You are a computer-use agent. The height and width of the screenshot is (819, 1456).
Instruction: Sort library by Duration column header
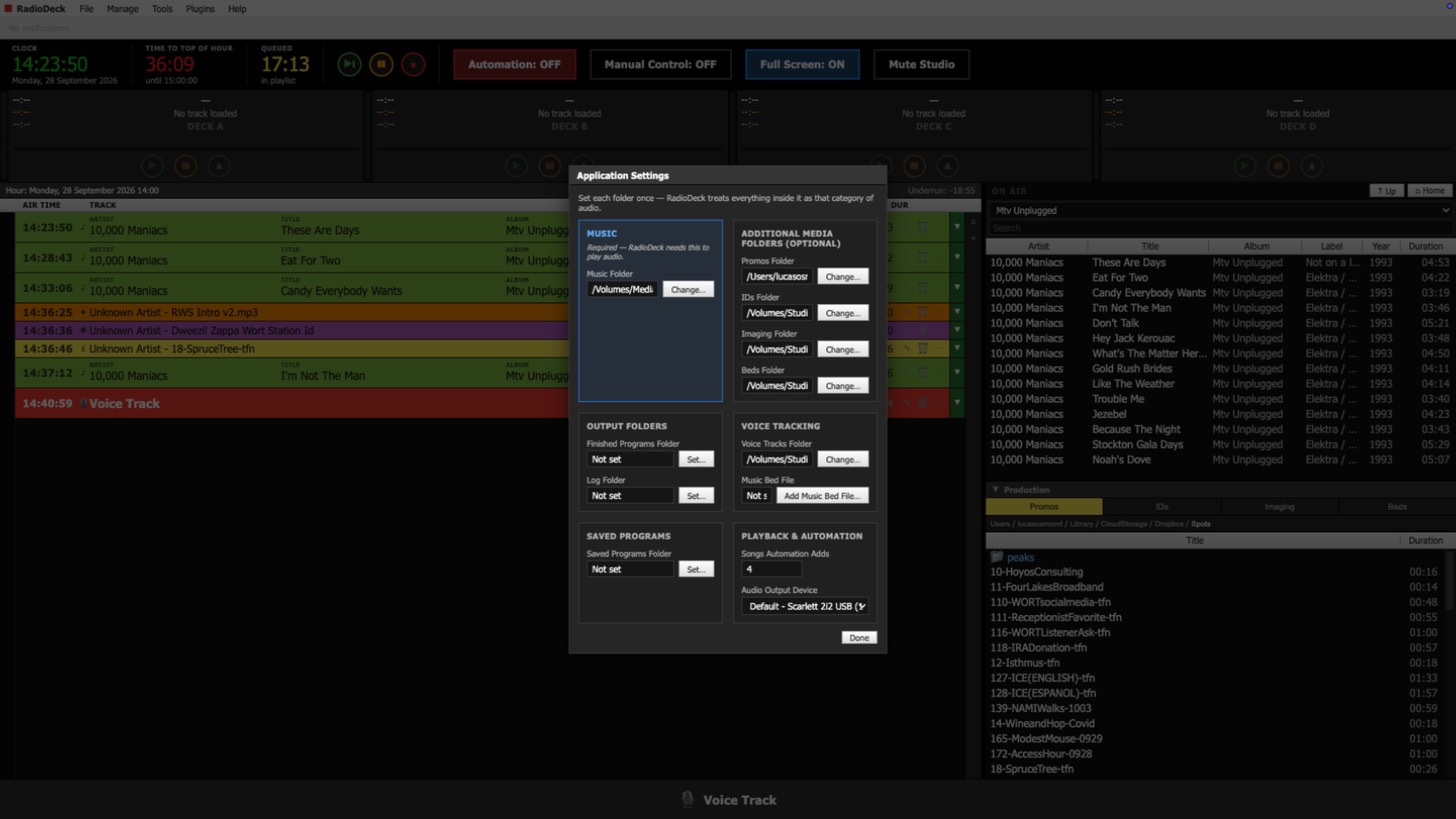pyautogui.click(x=1425, y=246)
